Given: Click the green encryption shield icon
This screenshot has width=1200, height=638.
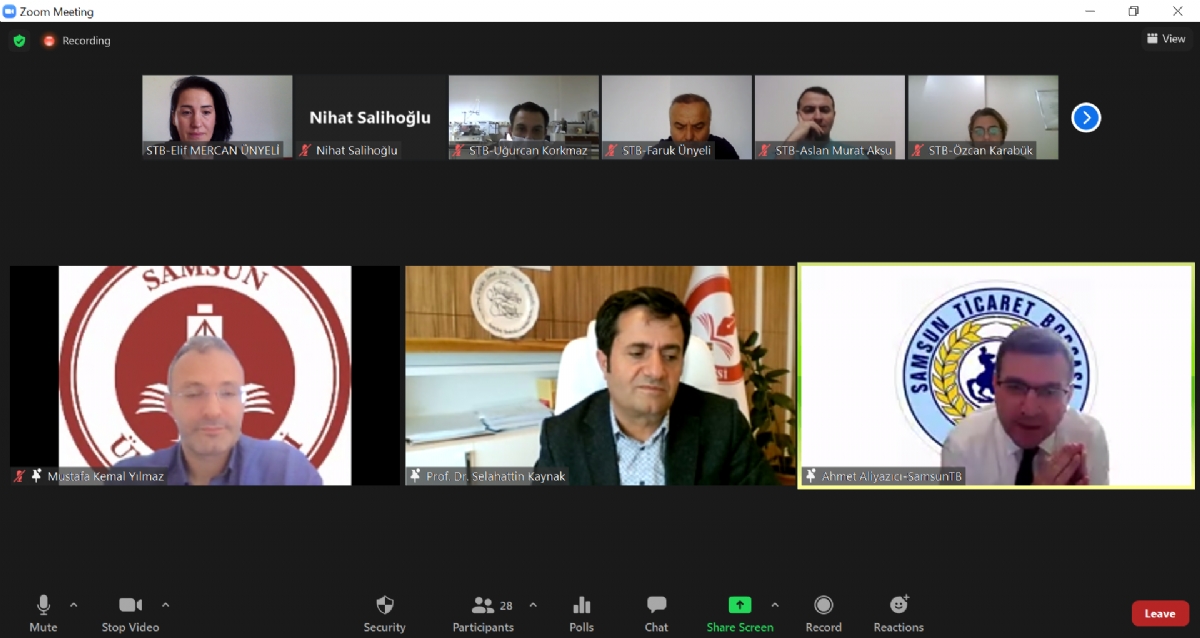Looking at the screenshot, I should 19,41.
